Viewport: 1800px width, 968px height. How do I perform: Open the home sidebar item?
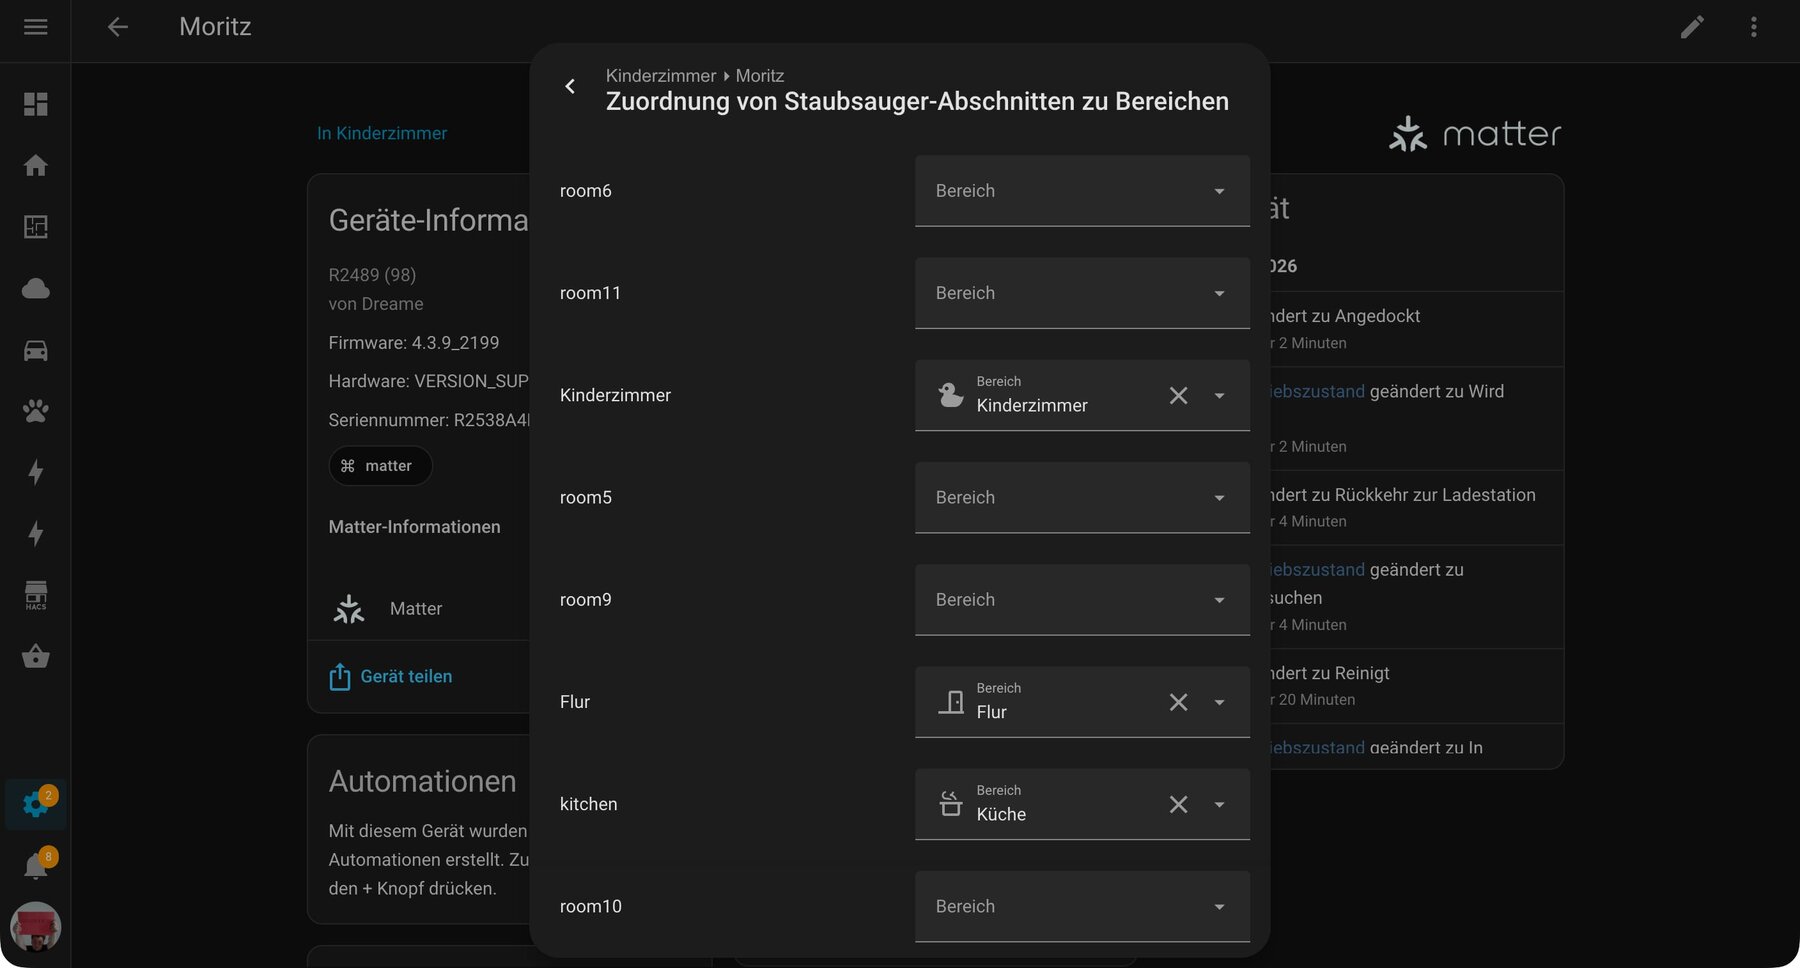(36, 165)
